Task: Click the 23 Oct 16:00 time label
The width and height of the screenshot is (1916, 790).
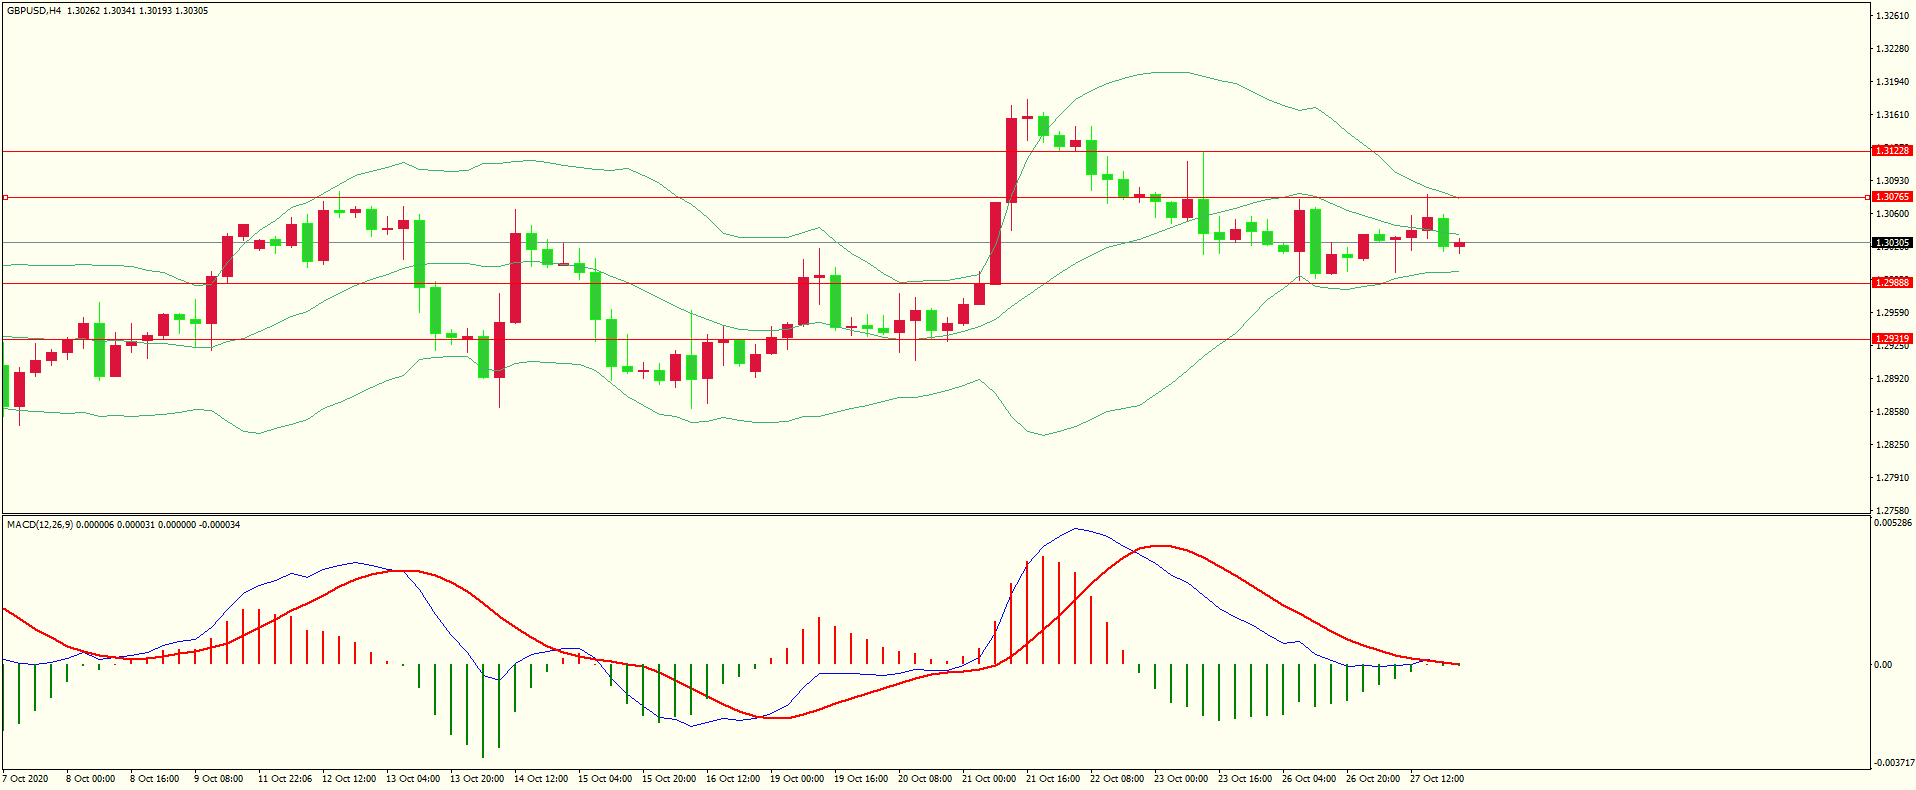Action: pos(1245,779)
